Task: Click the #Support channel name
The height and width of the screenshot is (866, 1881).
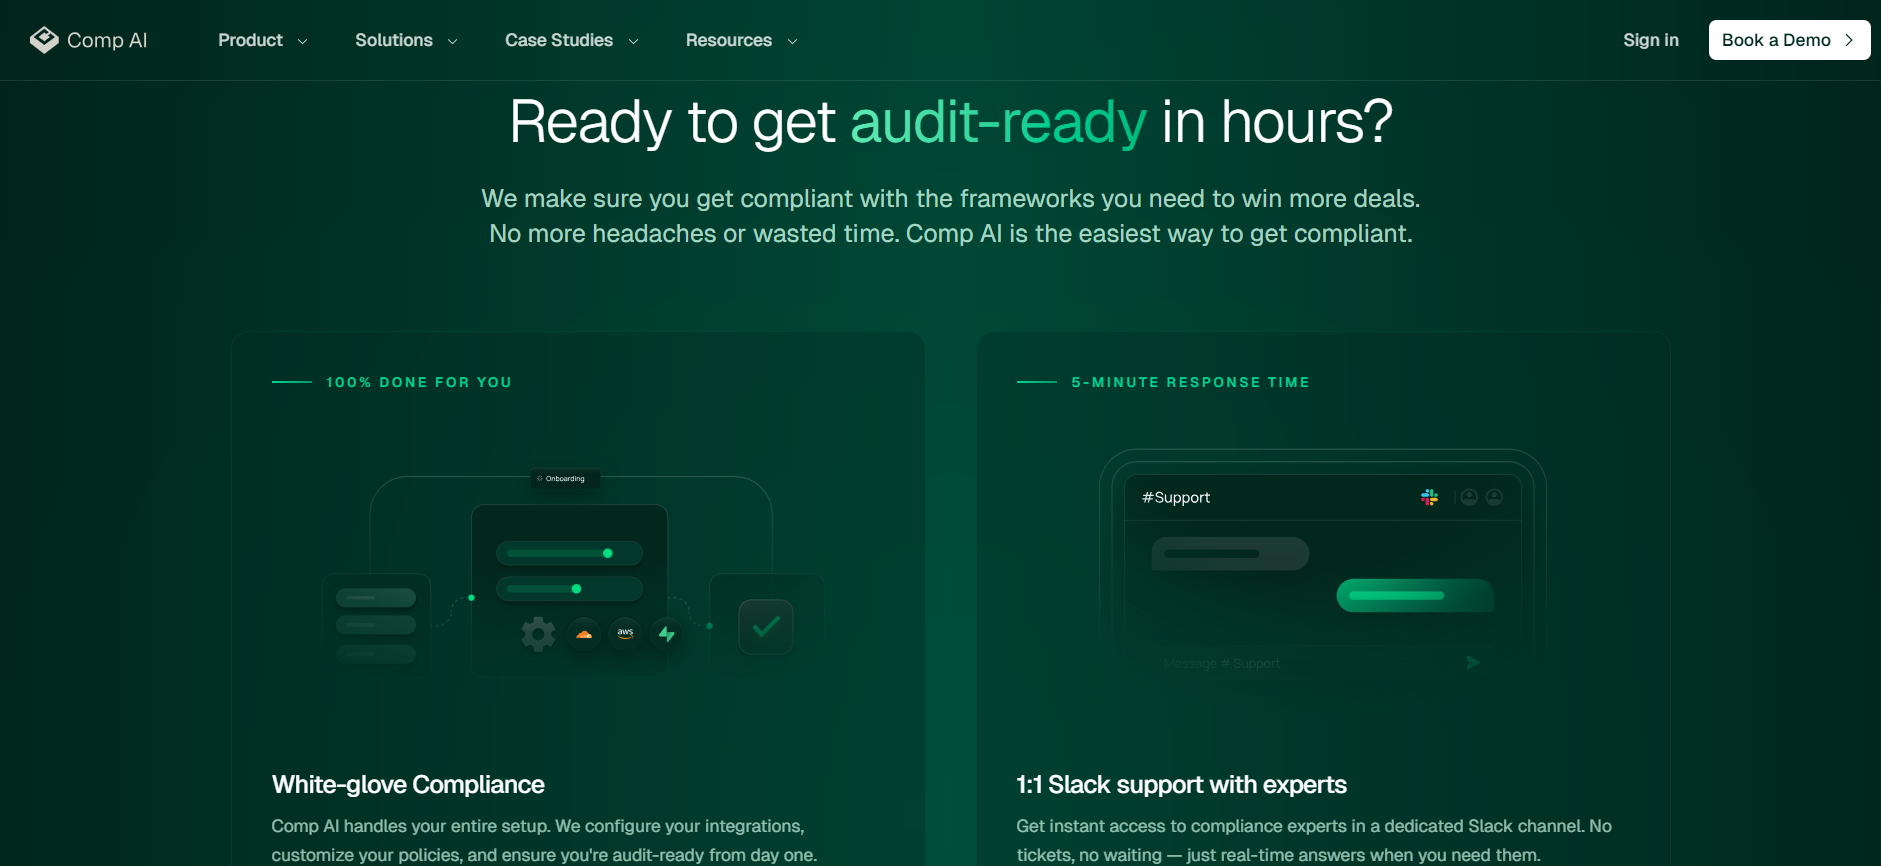Action: tap(1176, 497)
